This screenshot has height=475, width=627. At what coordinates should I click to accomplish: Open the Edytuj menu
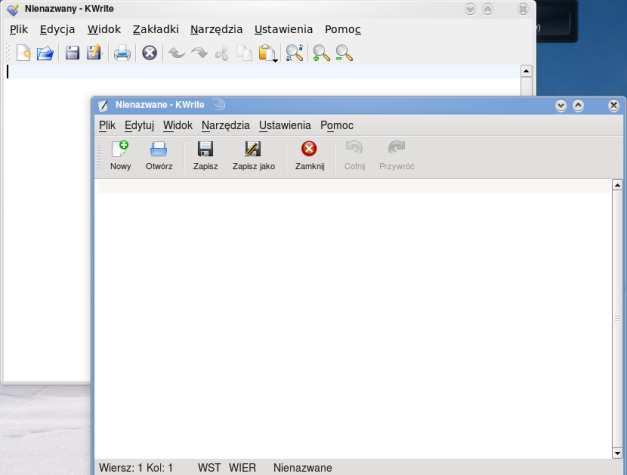click(x=139, y=126)
